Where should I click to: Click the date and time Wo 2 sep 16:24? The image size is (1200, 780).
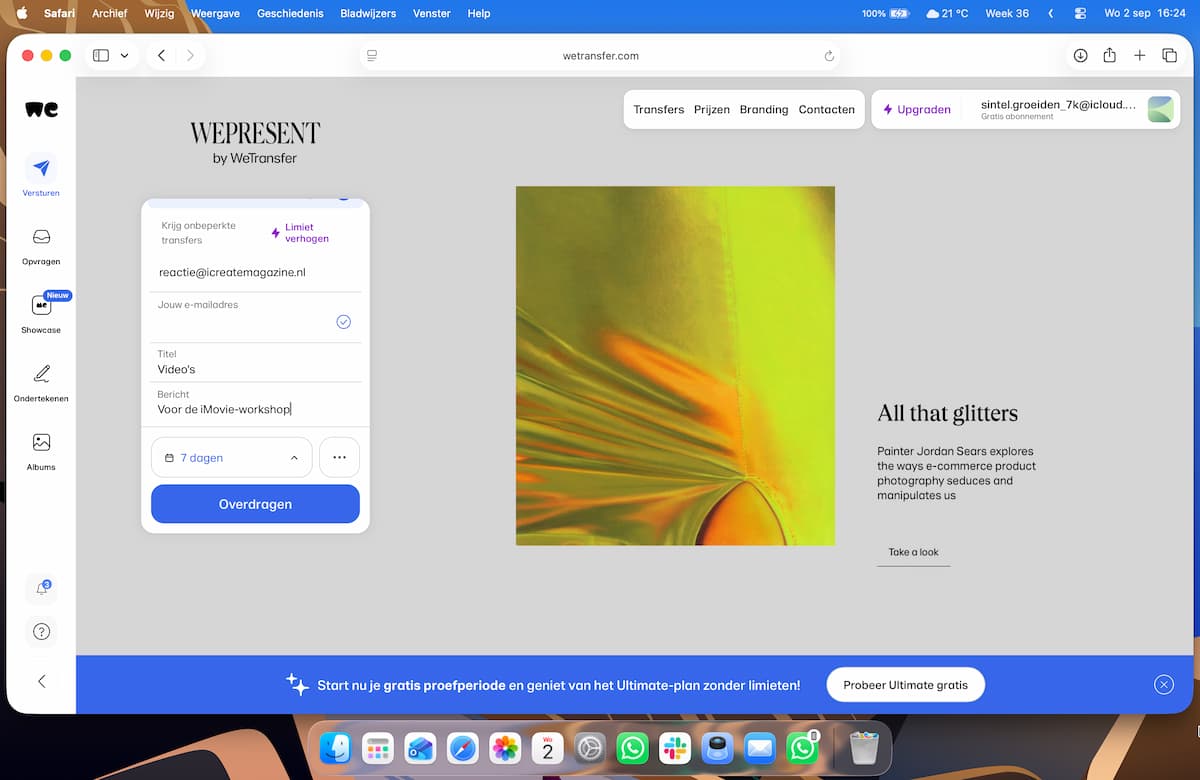click(x=1145, y=13)
